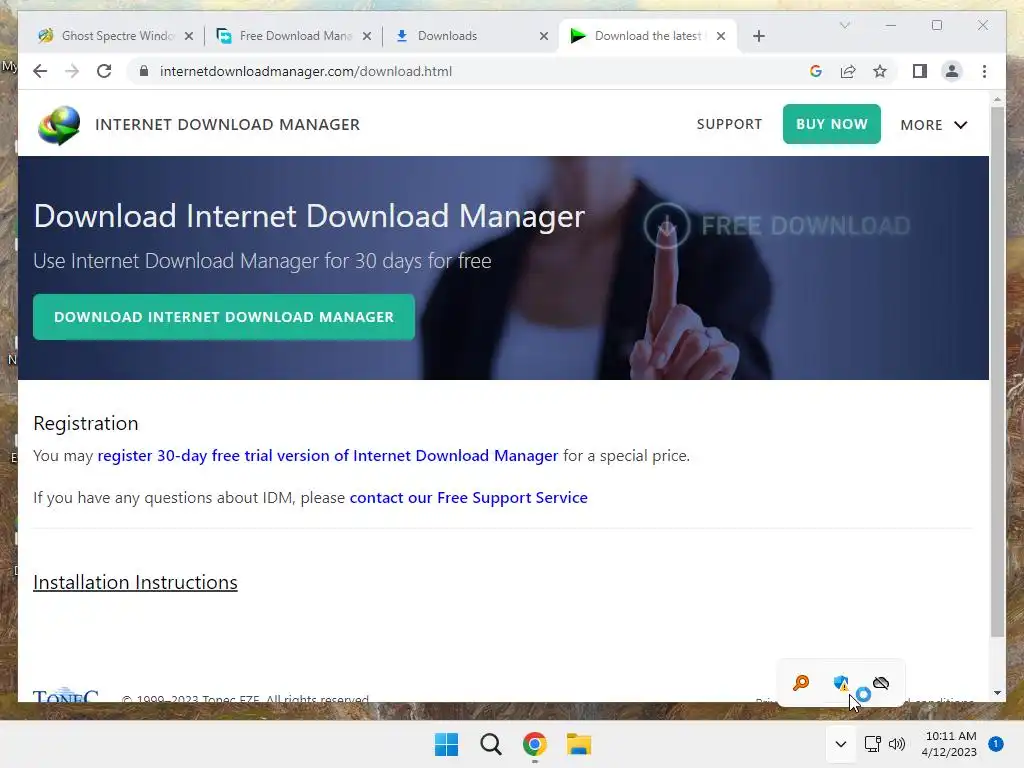
Task: Open the Chrome three-dot menu
Action: (x=984, y=71)
